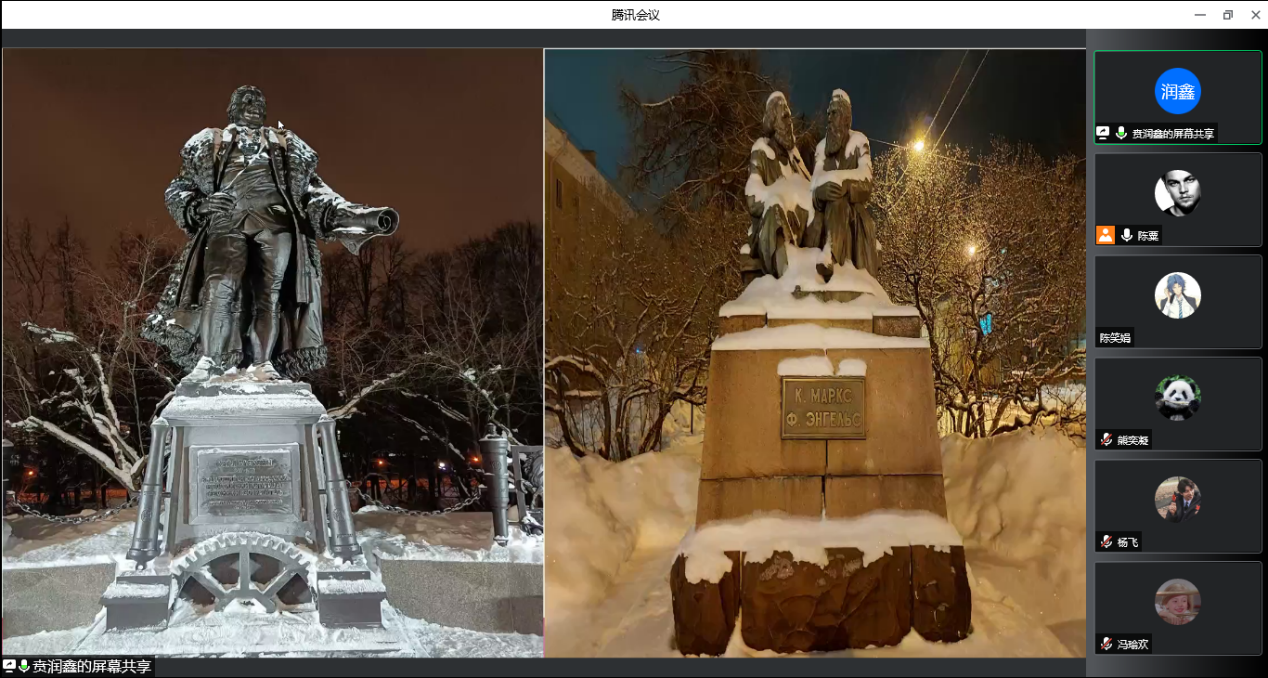Select the panda avatar of 熊奕凝

1177,397
